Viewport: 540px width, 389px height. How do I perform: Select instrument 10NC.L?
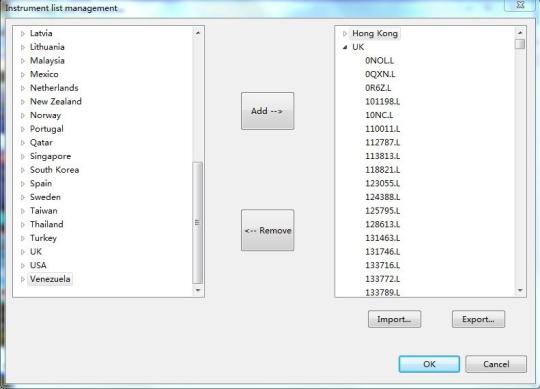[379, 115]
